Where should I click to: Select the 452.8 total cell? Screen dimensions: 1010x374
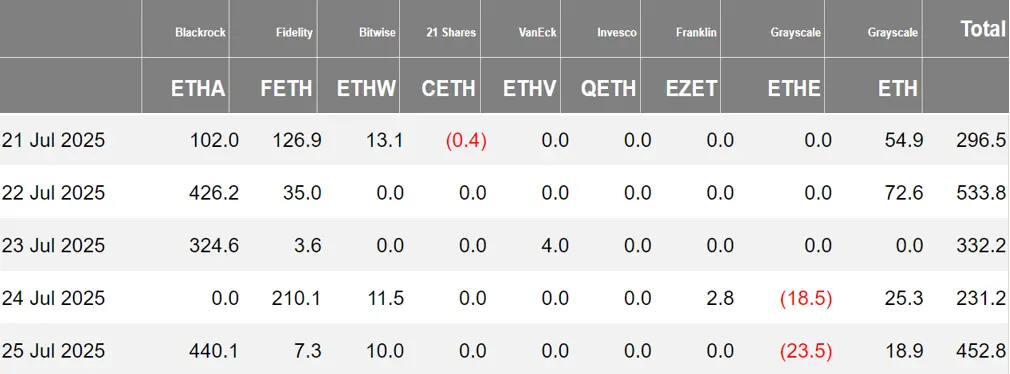click(981, 351)
